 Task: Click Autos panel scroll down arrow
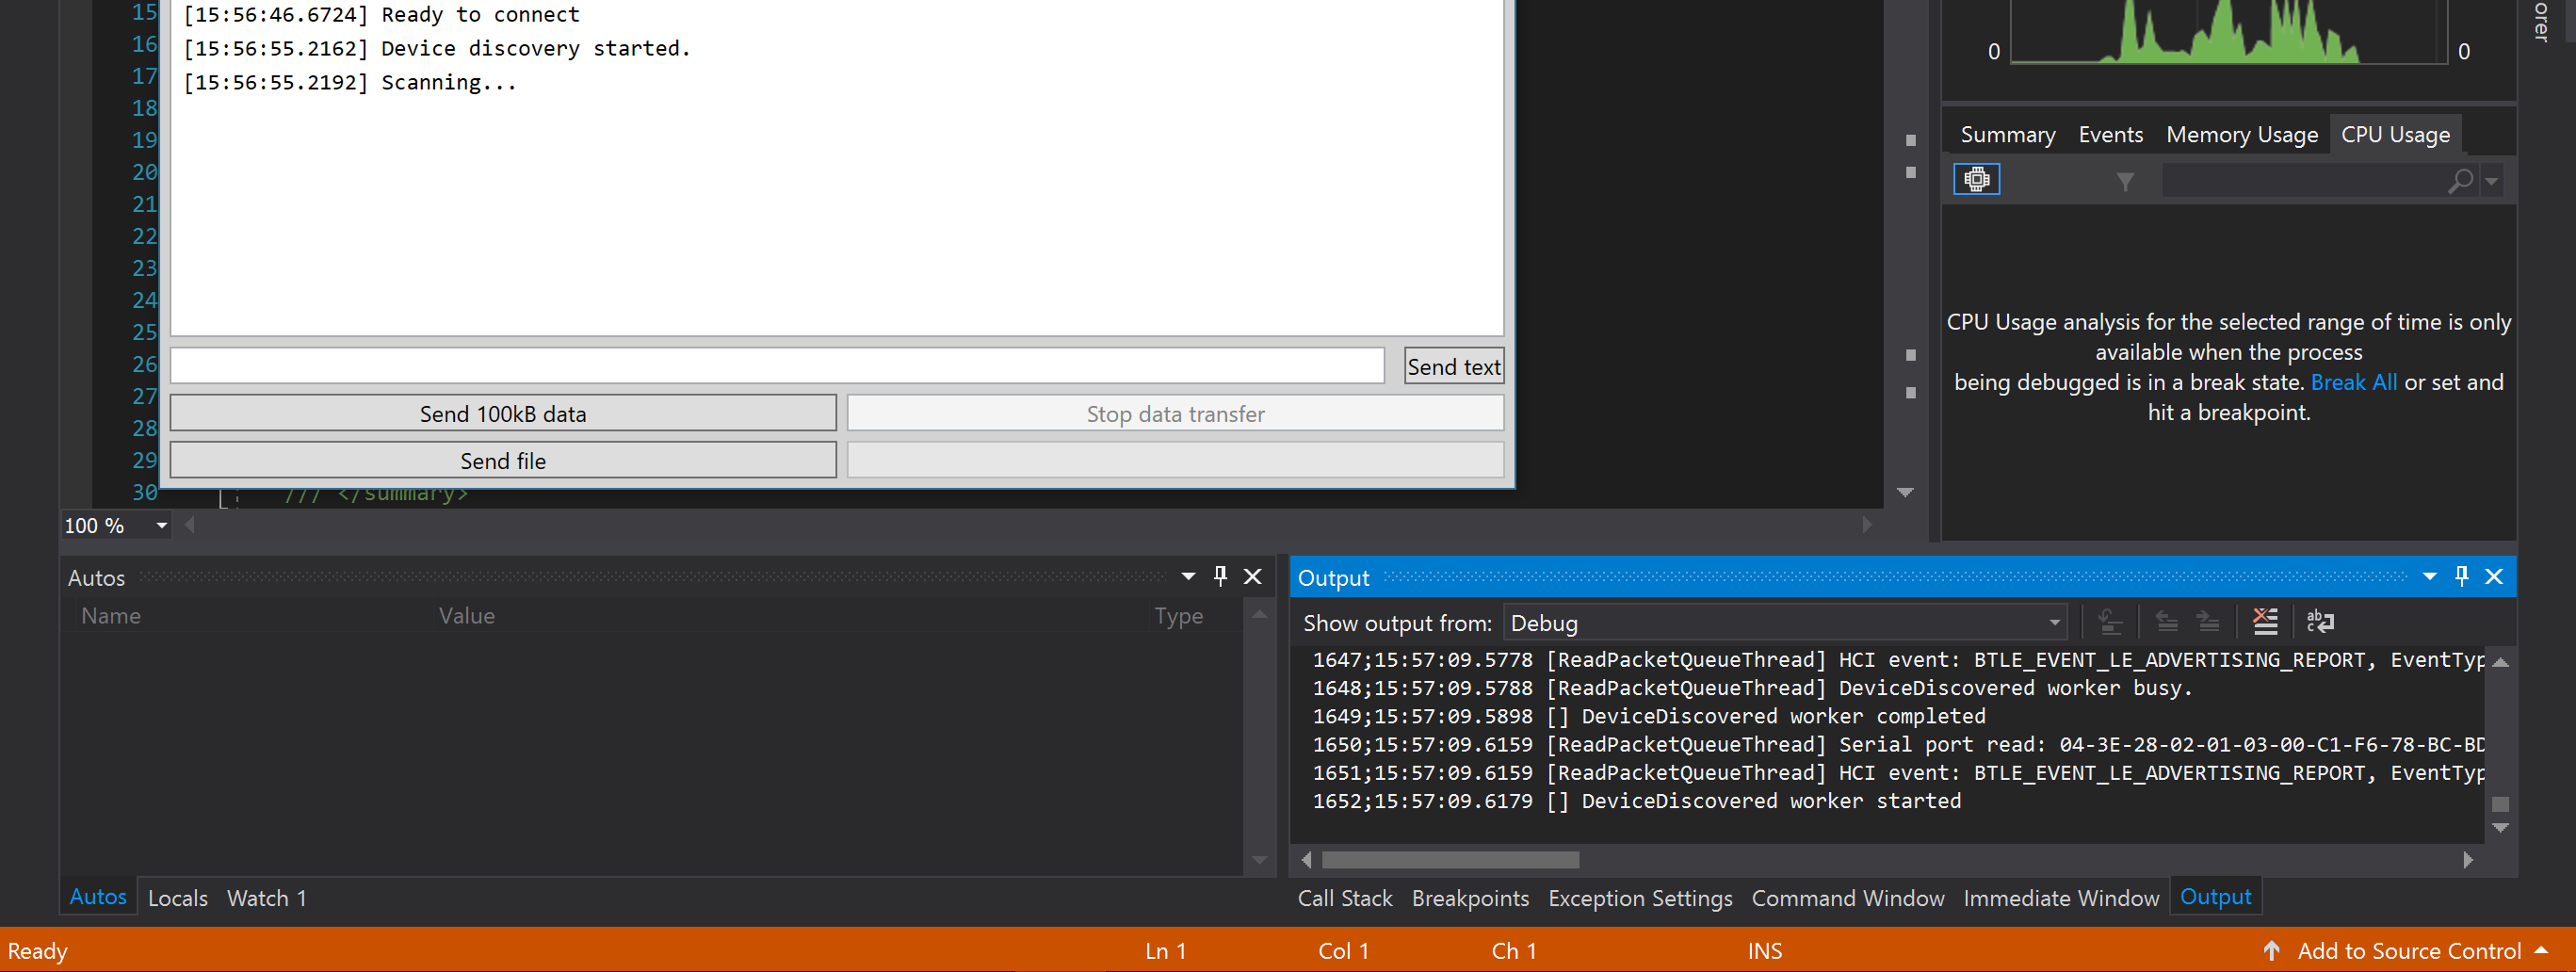click(x=1259, y=860)
